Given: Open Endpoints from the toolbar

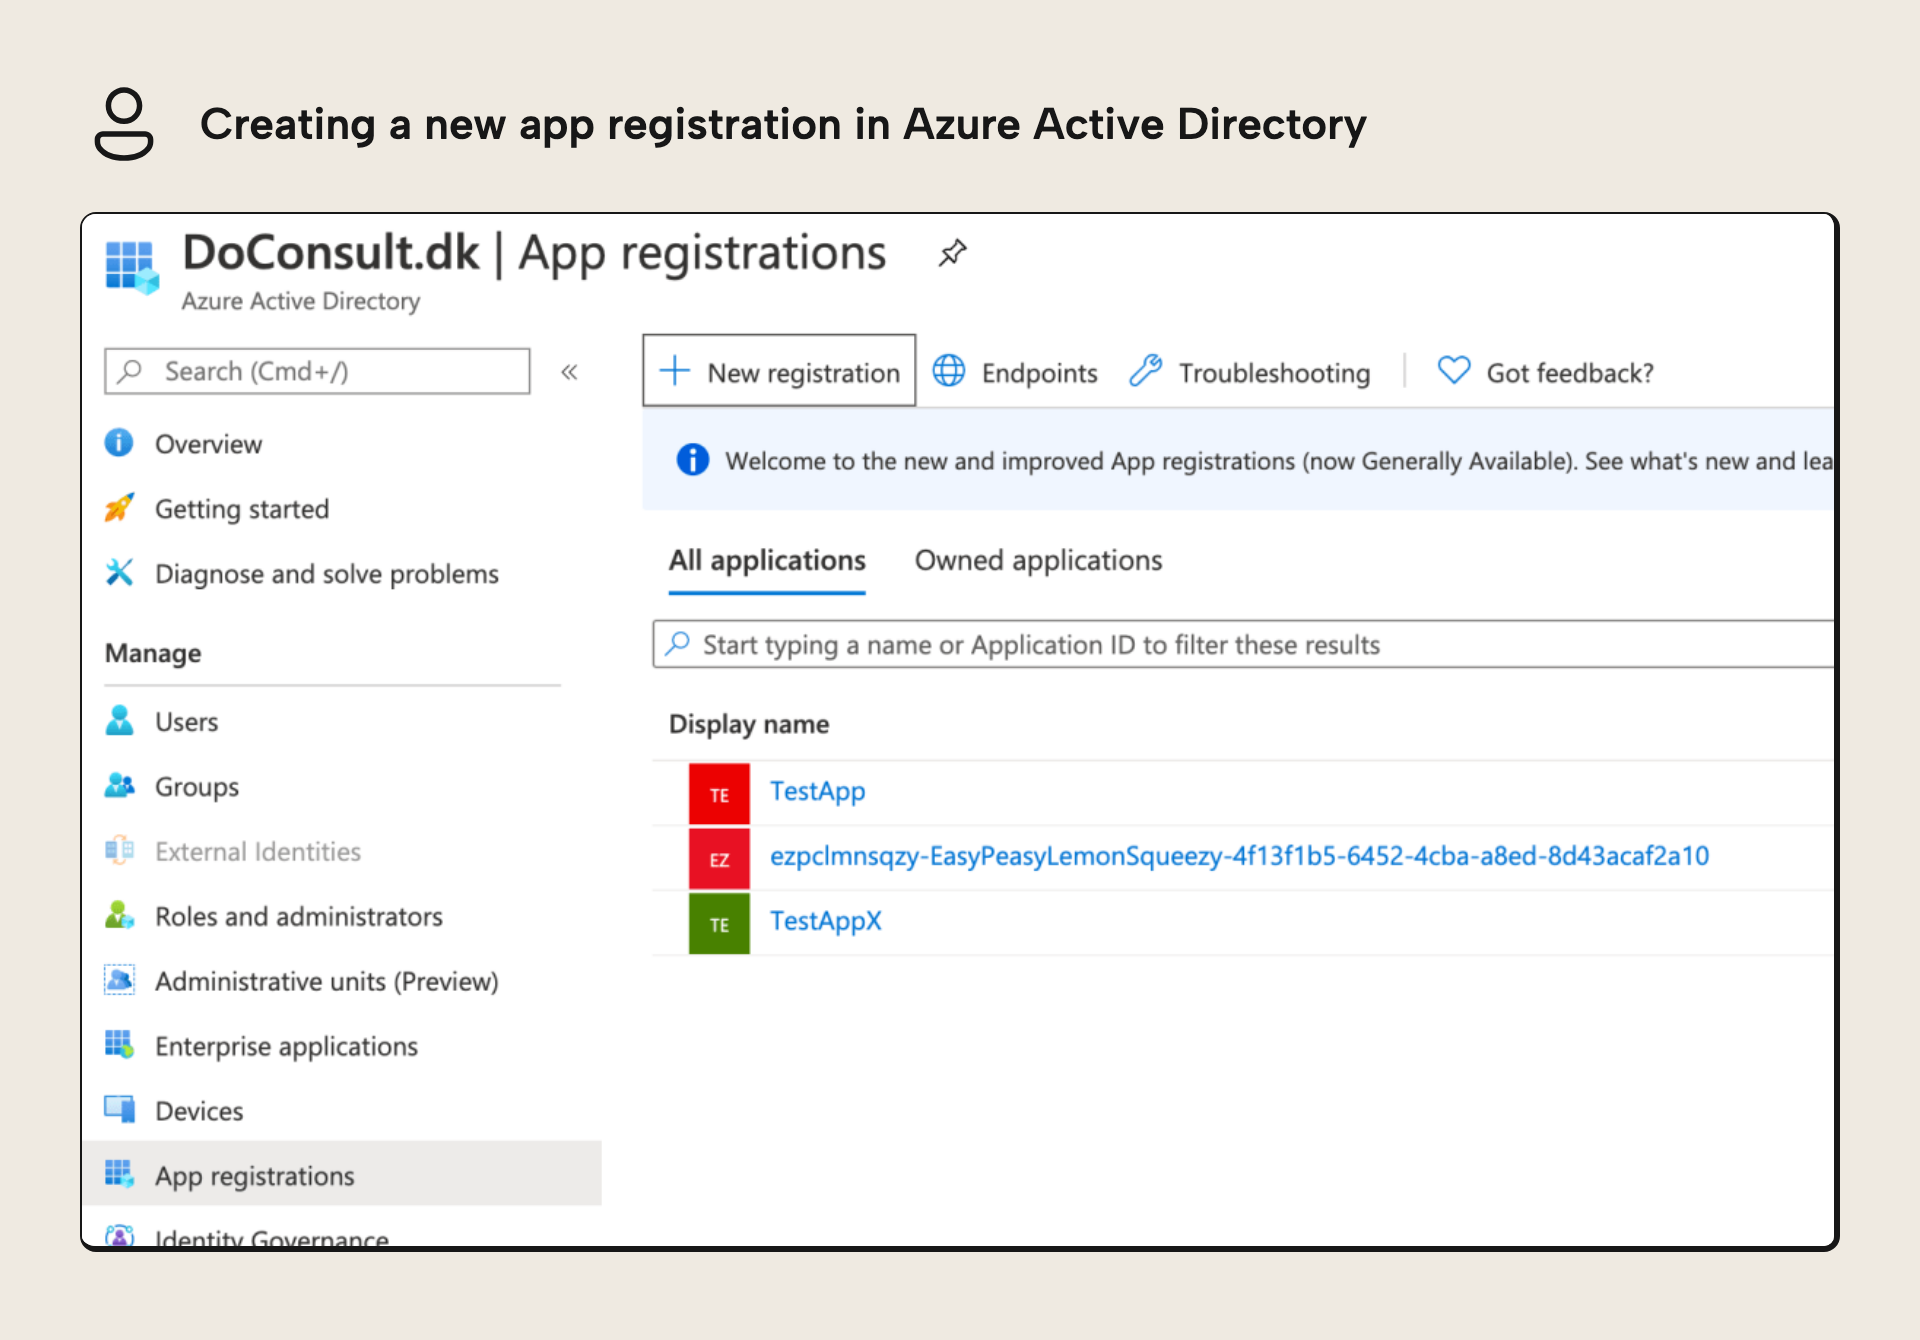Looking at the screenshot, I should click(1015, 372).
